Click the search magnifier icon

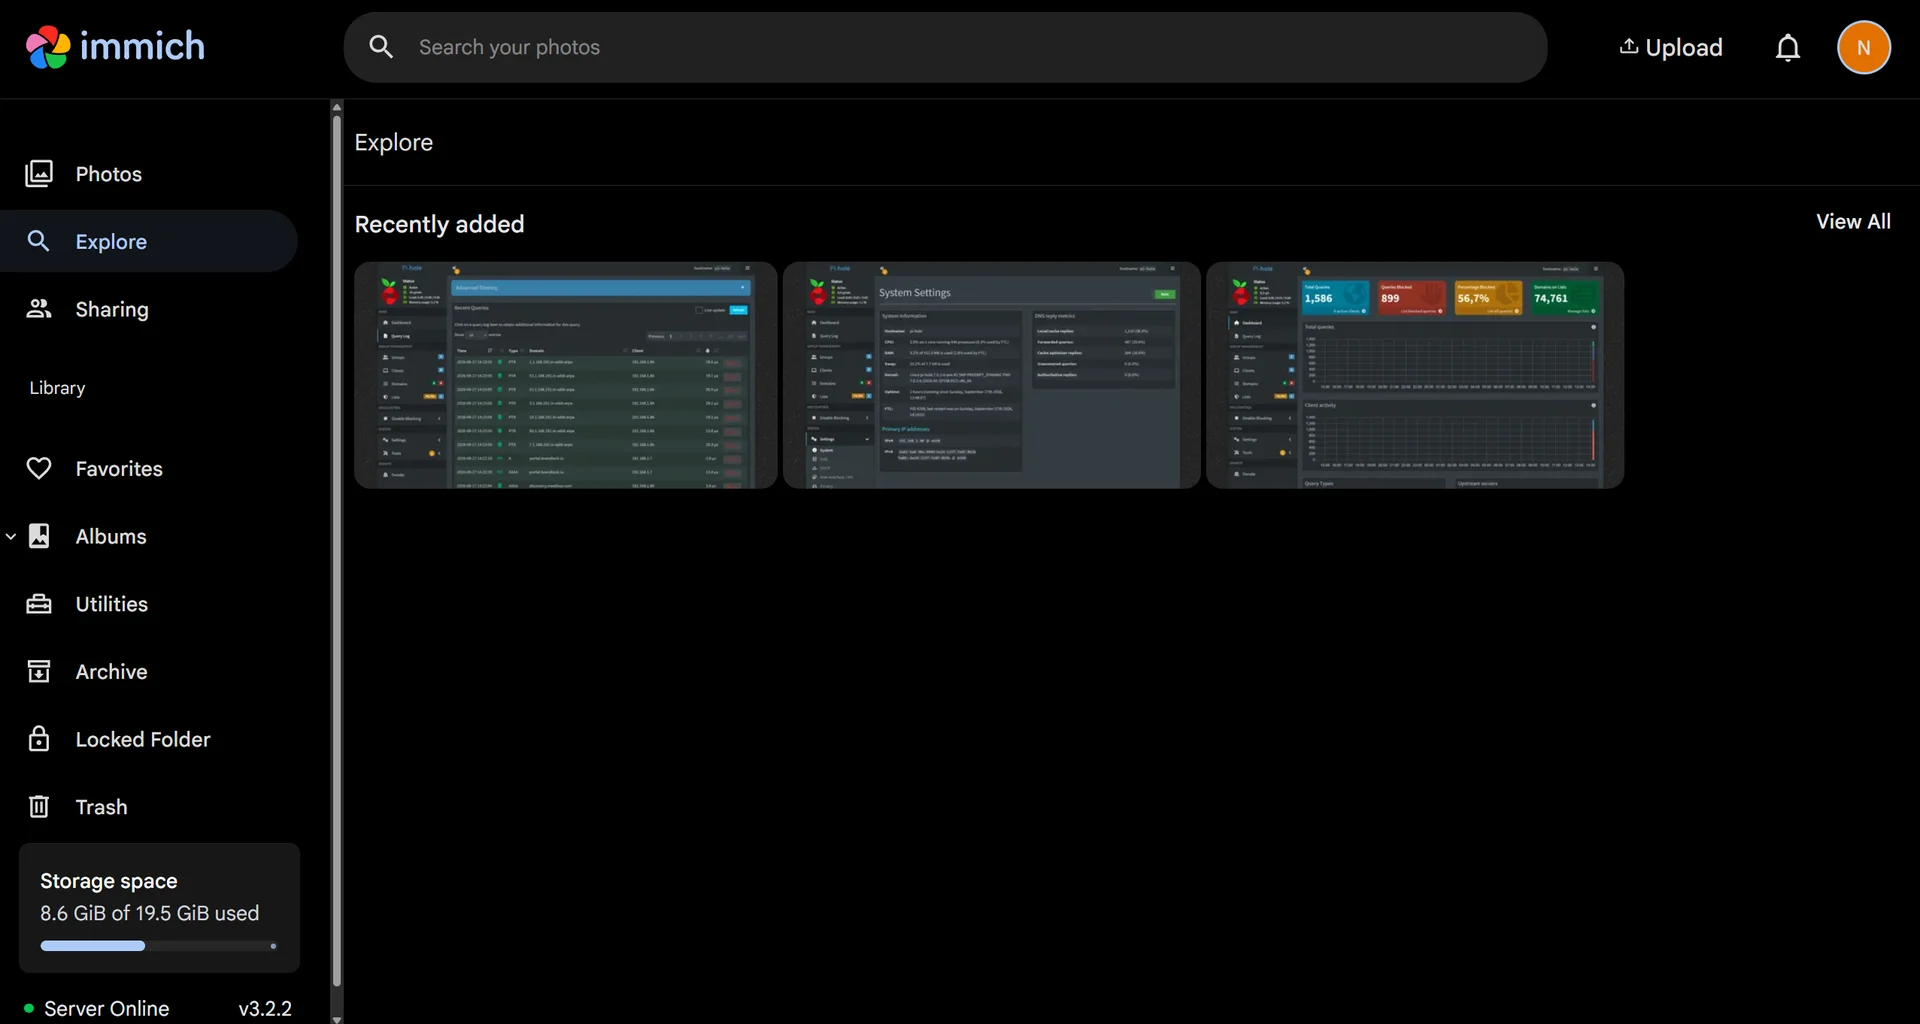click(381, 47)
